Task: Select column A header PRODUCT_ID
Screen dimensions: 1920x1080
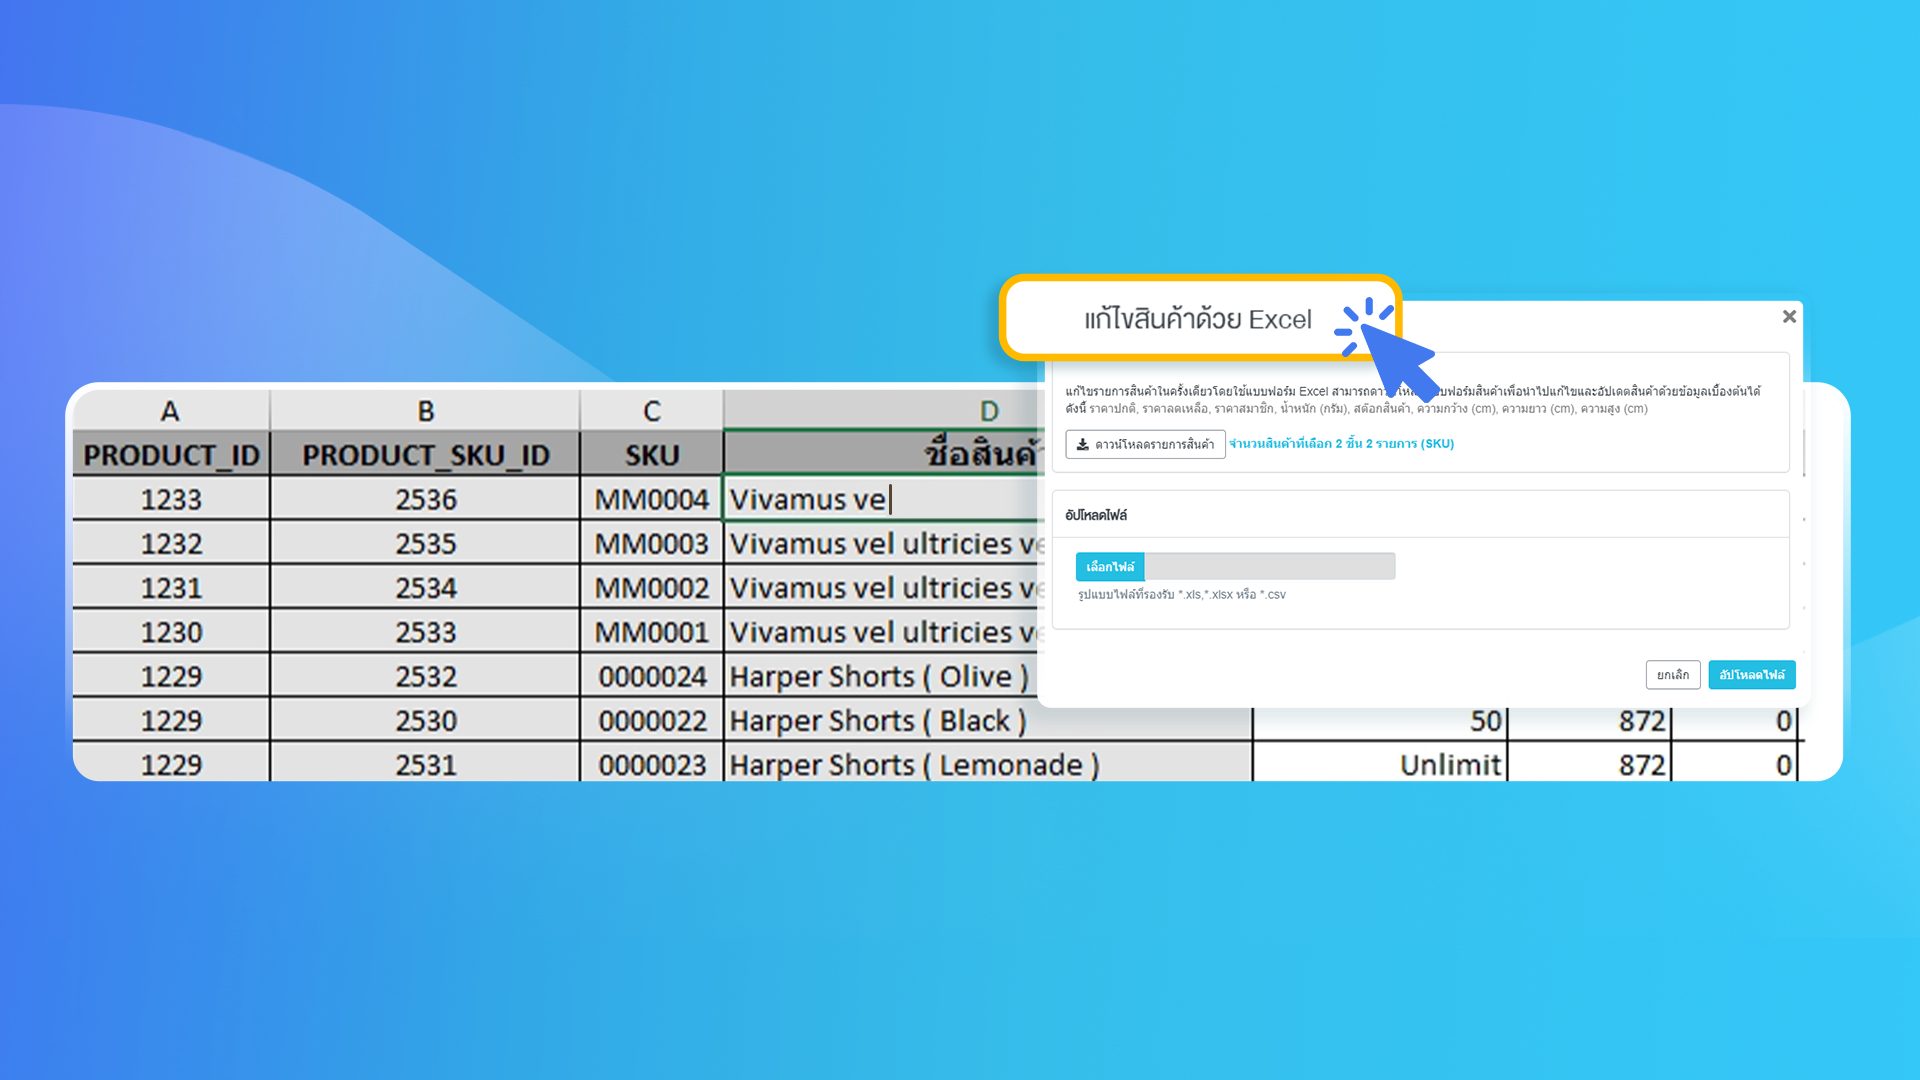Action: click(x=170, y=455)
